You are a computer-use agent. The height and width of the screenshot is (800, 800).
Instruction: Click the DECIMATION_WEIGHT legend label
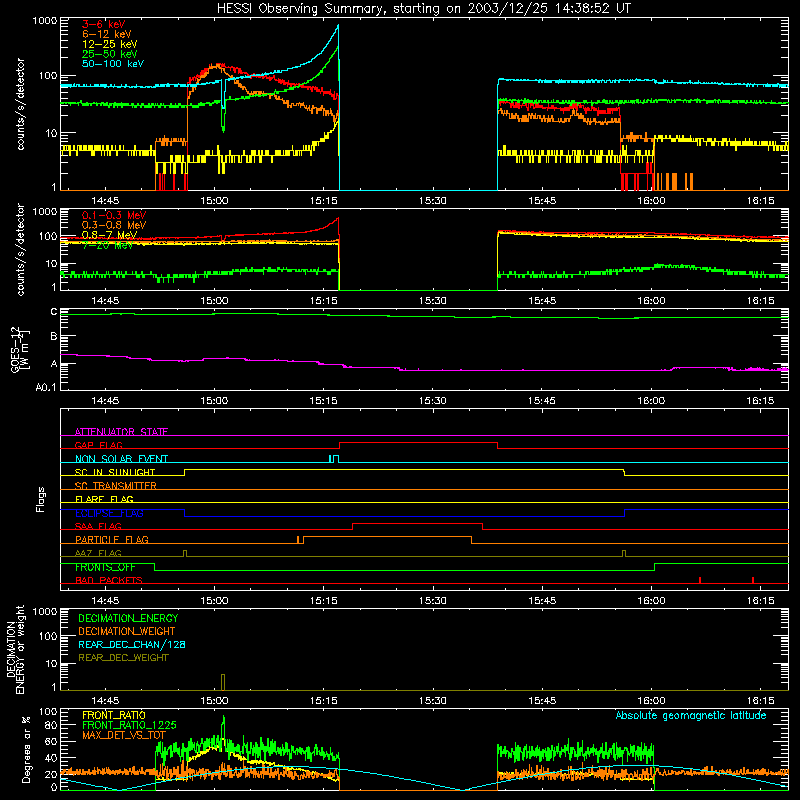coord(127,631)
